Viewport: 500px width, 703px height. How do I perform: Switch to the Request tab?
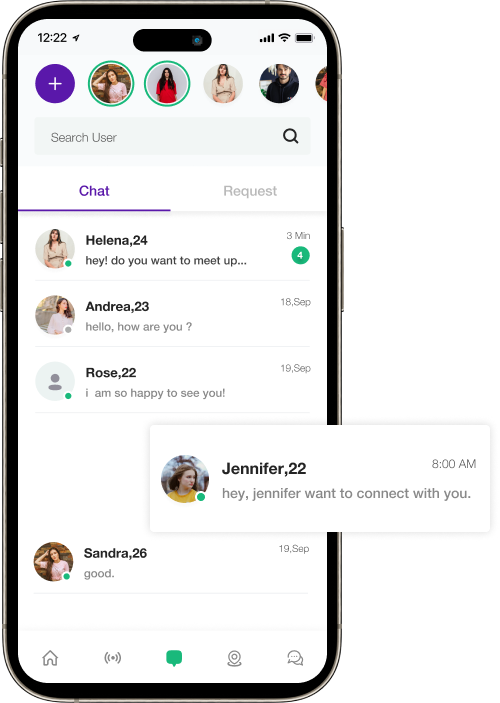click(250, 191)
